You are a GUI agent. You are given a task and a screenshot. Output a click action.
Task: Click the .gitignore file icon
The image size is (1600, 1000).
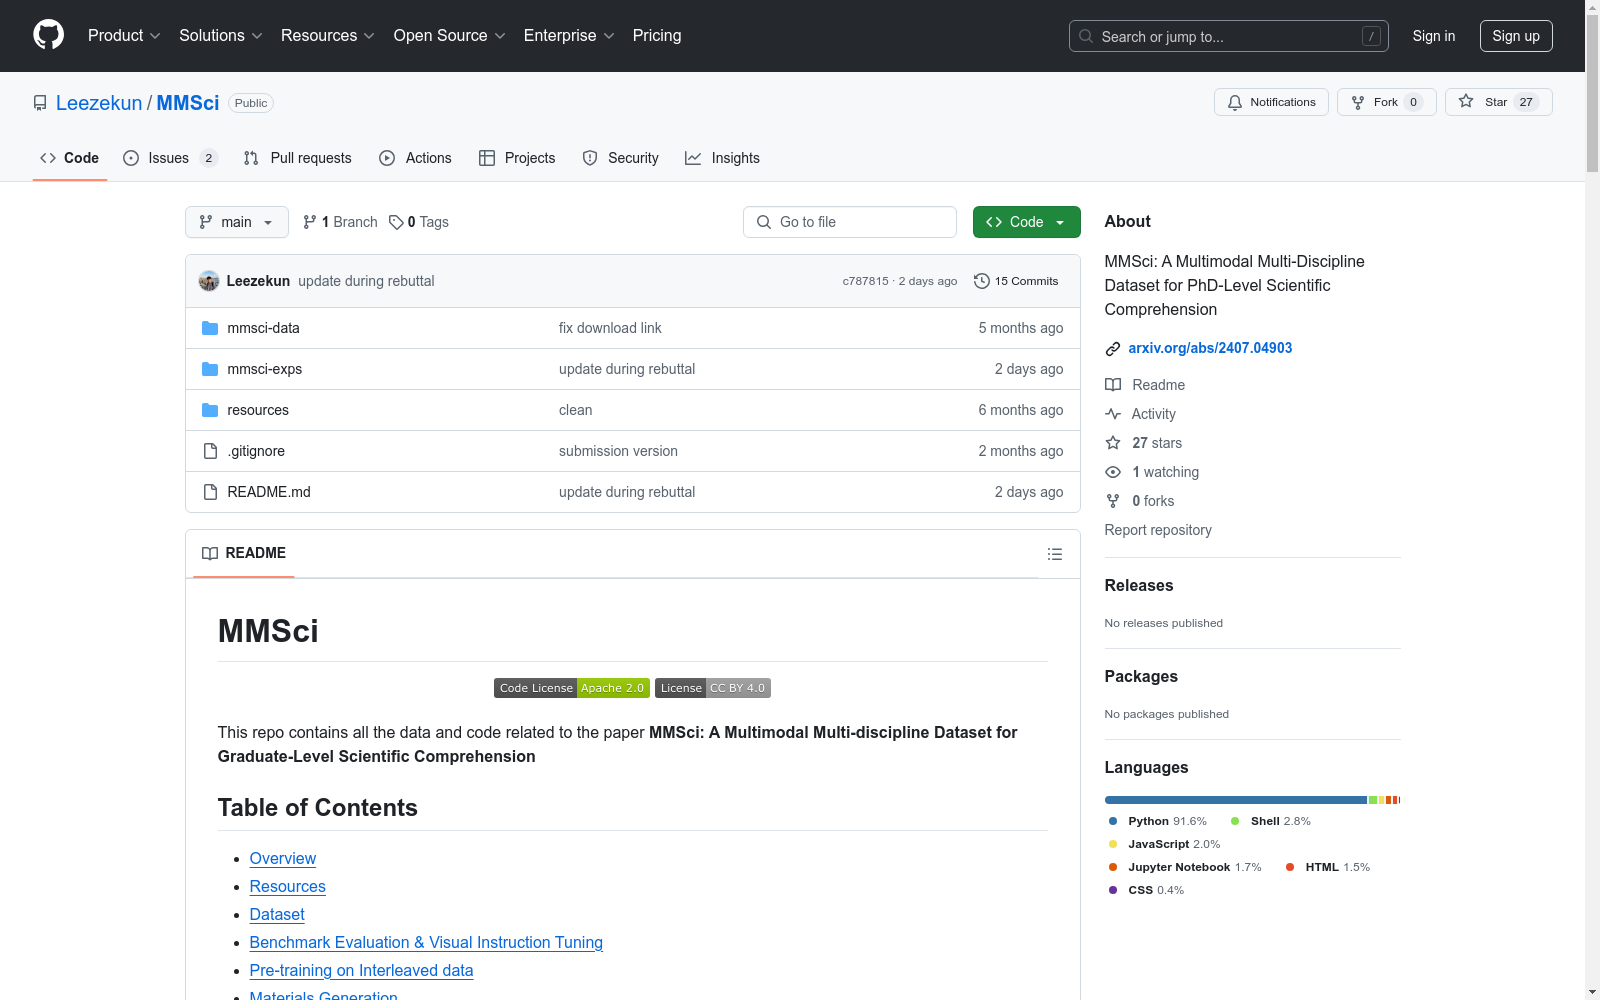pyautogui.click(x=210, y=451)
